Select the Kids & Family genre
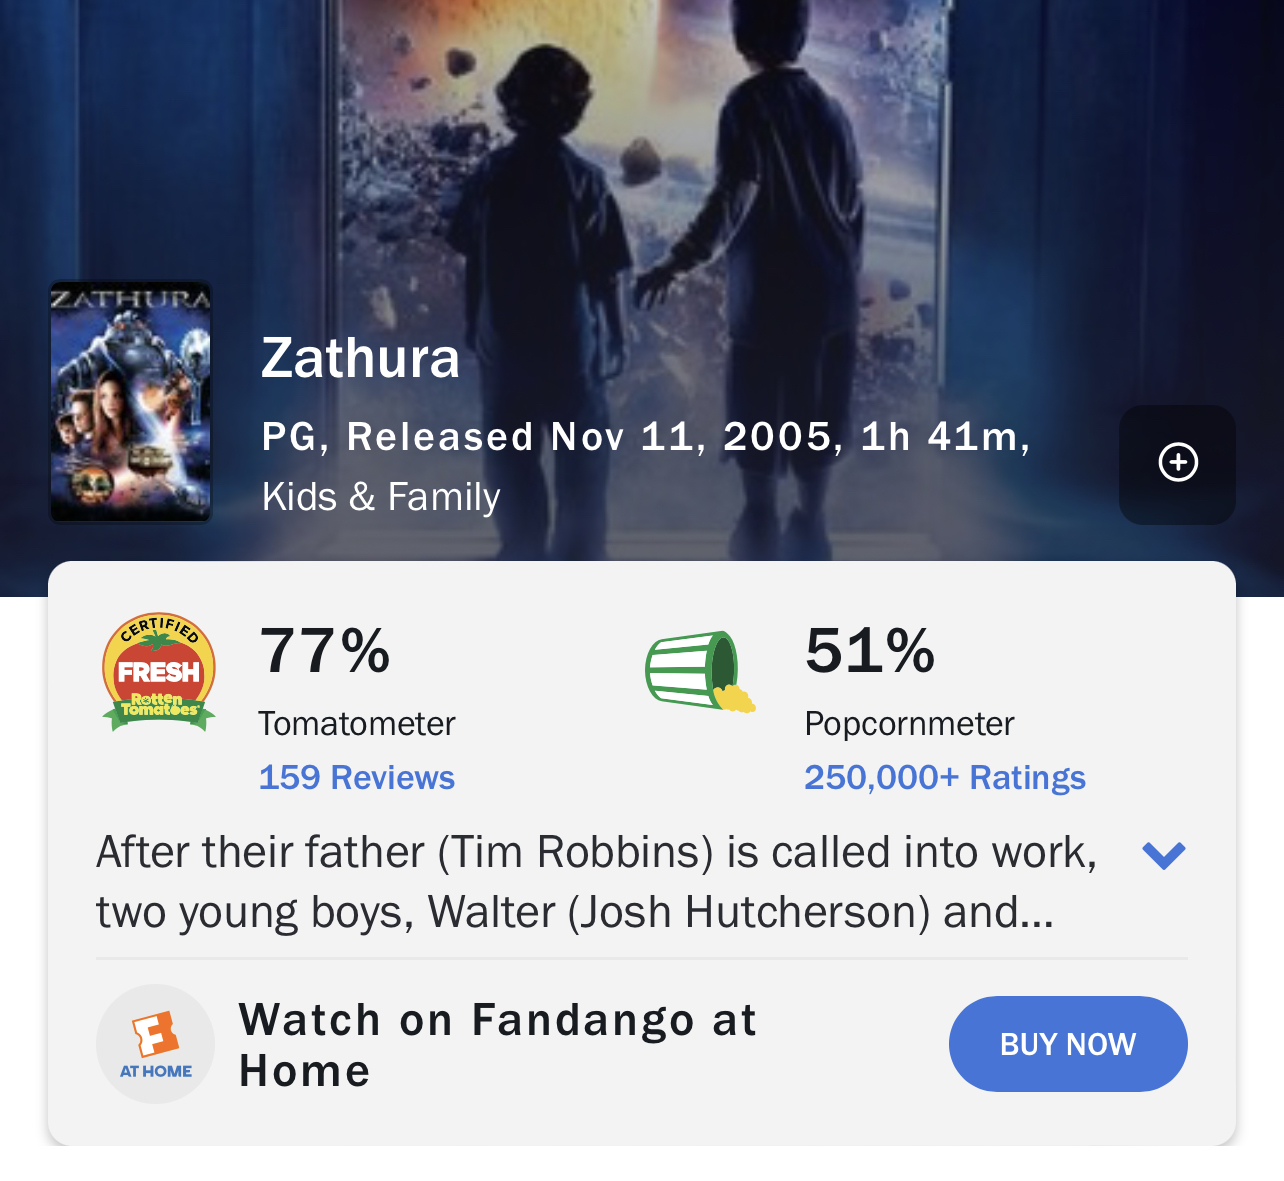The image size is (1284, 1181). (381, 497)
